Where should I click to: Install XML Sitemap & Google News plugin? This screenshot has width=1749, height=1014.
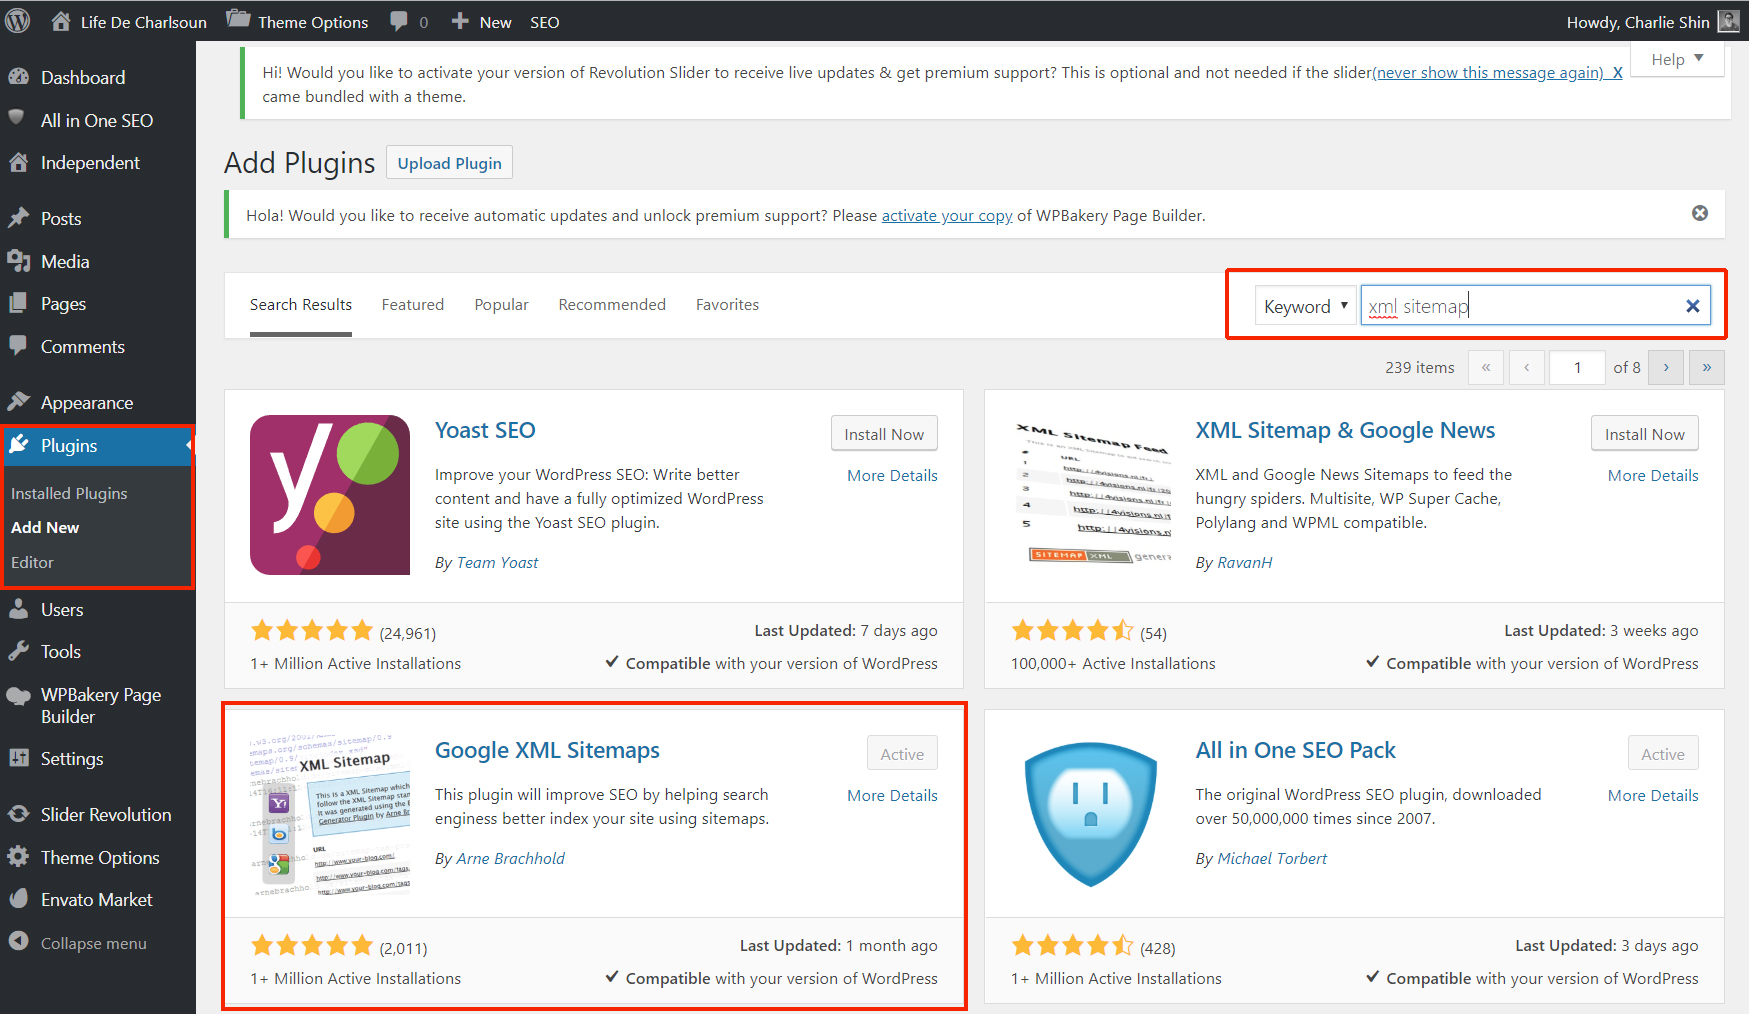click(1644, 434)
